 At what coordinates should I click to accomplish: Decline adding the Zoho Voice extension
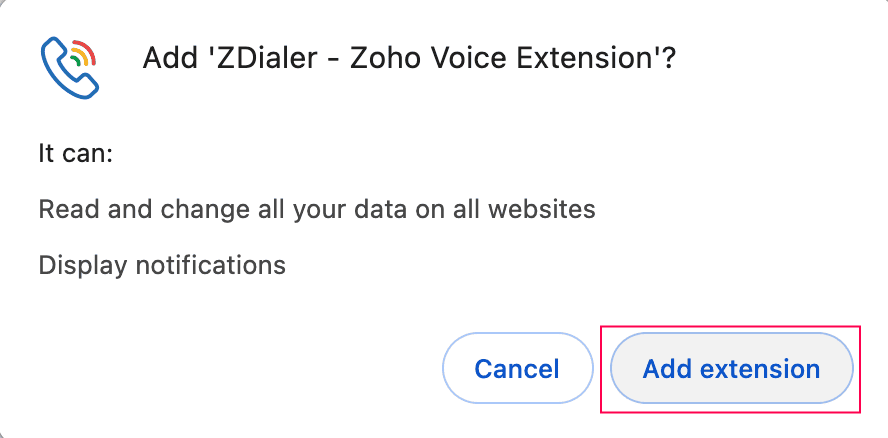coord(516,369)
